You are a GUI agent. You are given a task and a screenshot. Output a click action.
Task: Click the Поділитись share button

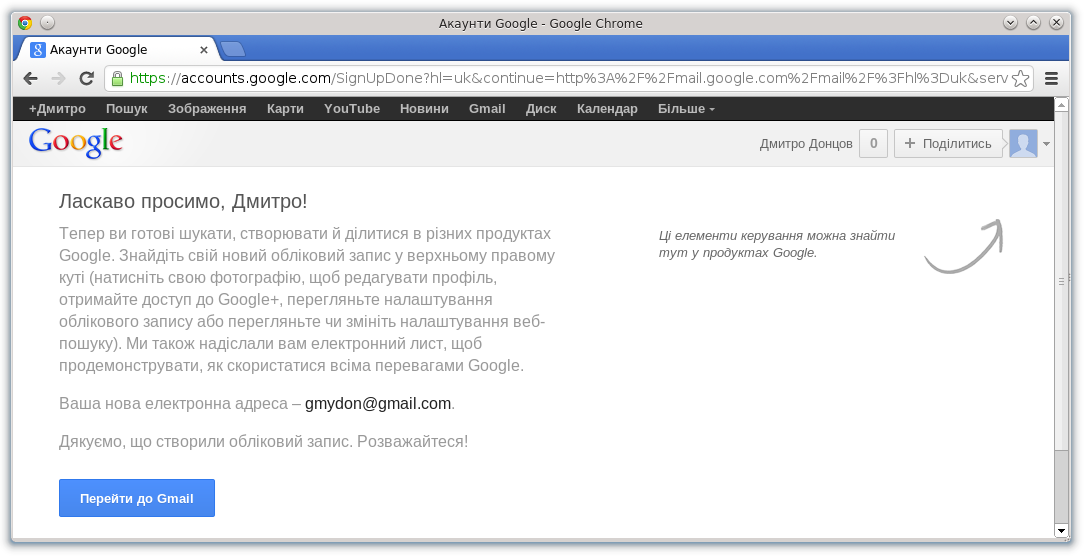[948, 143]
